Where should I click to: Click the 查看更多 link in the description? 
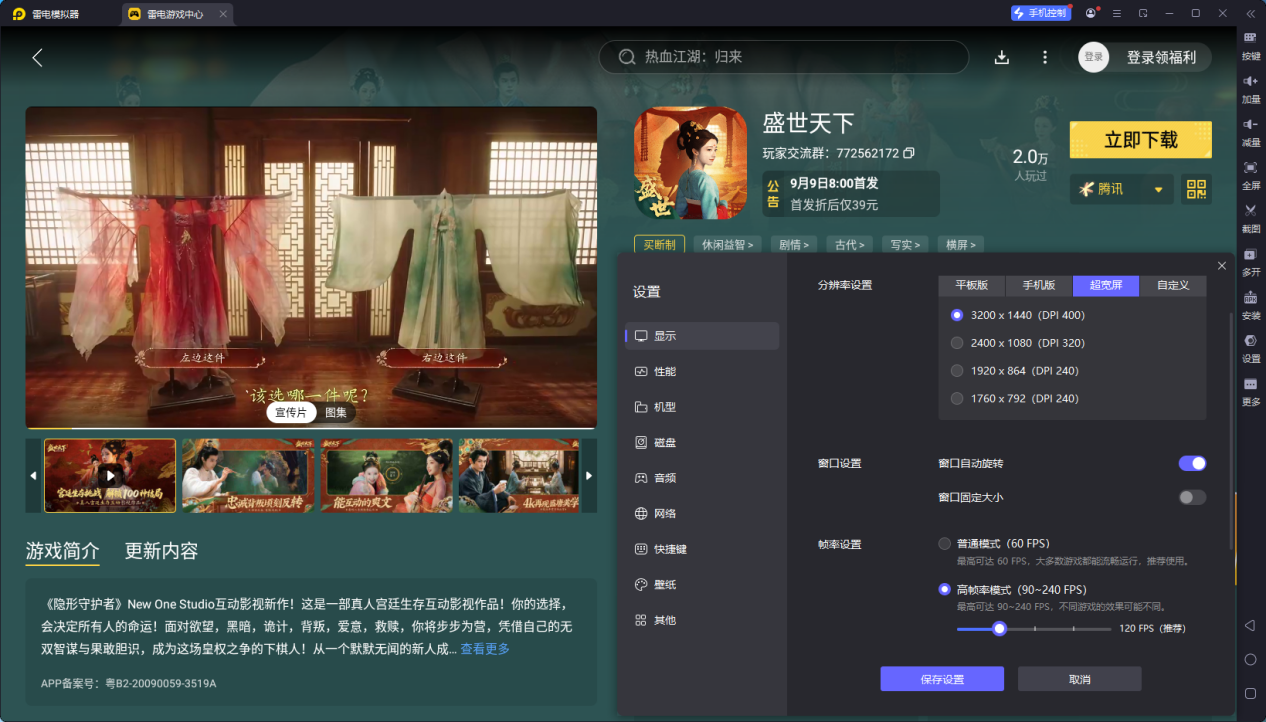(485, 649)
